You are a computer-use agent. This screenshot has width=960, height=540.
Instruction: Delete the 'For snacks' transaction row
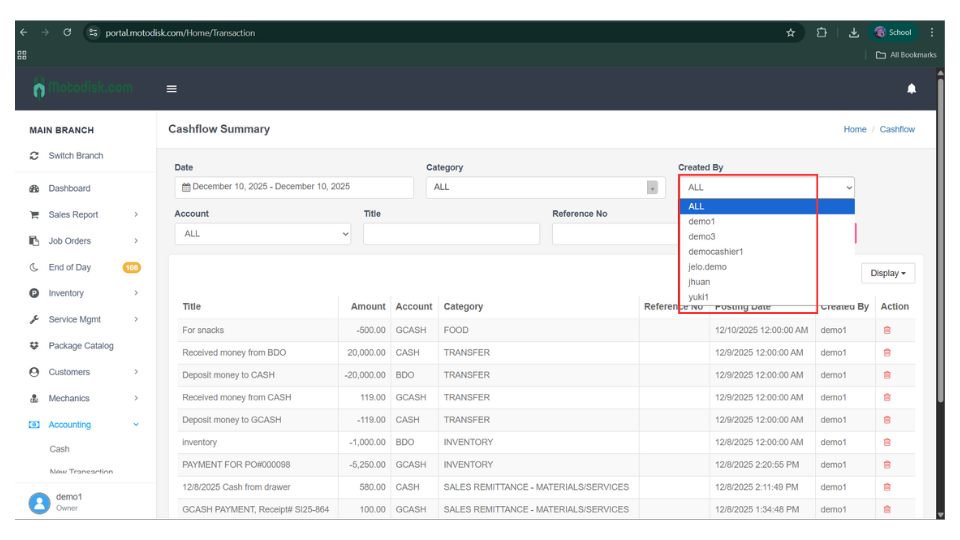[x=887, y=330]
